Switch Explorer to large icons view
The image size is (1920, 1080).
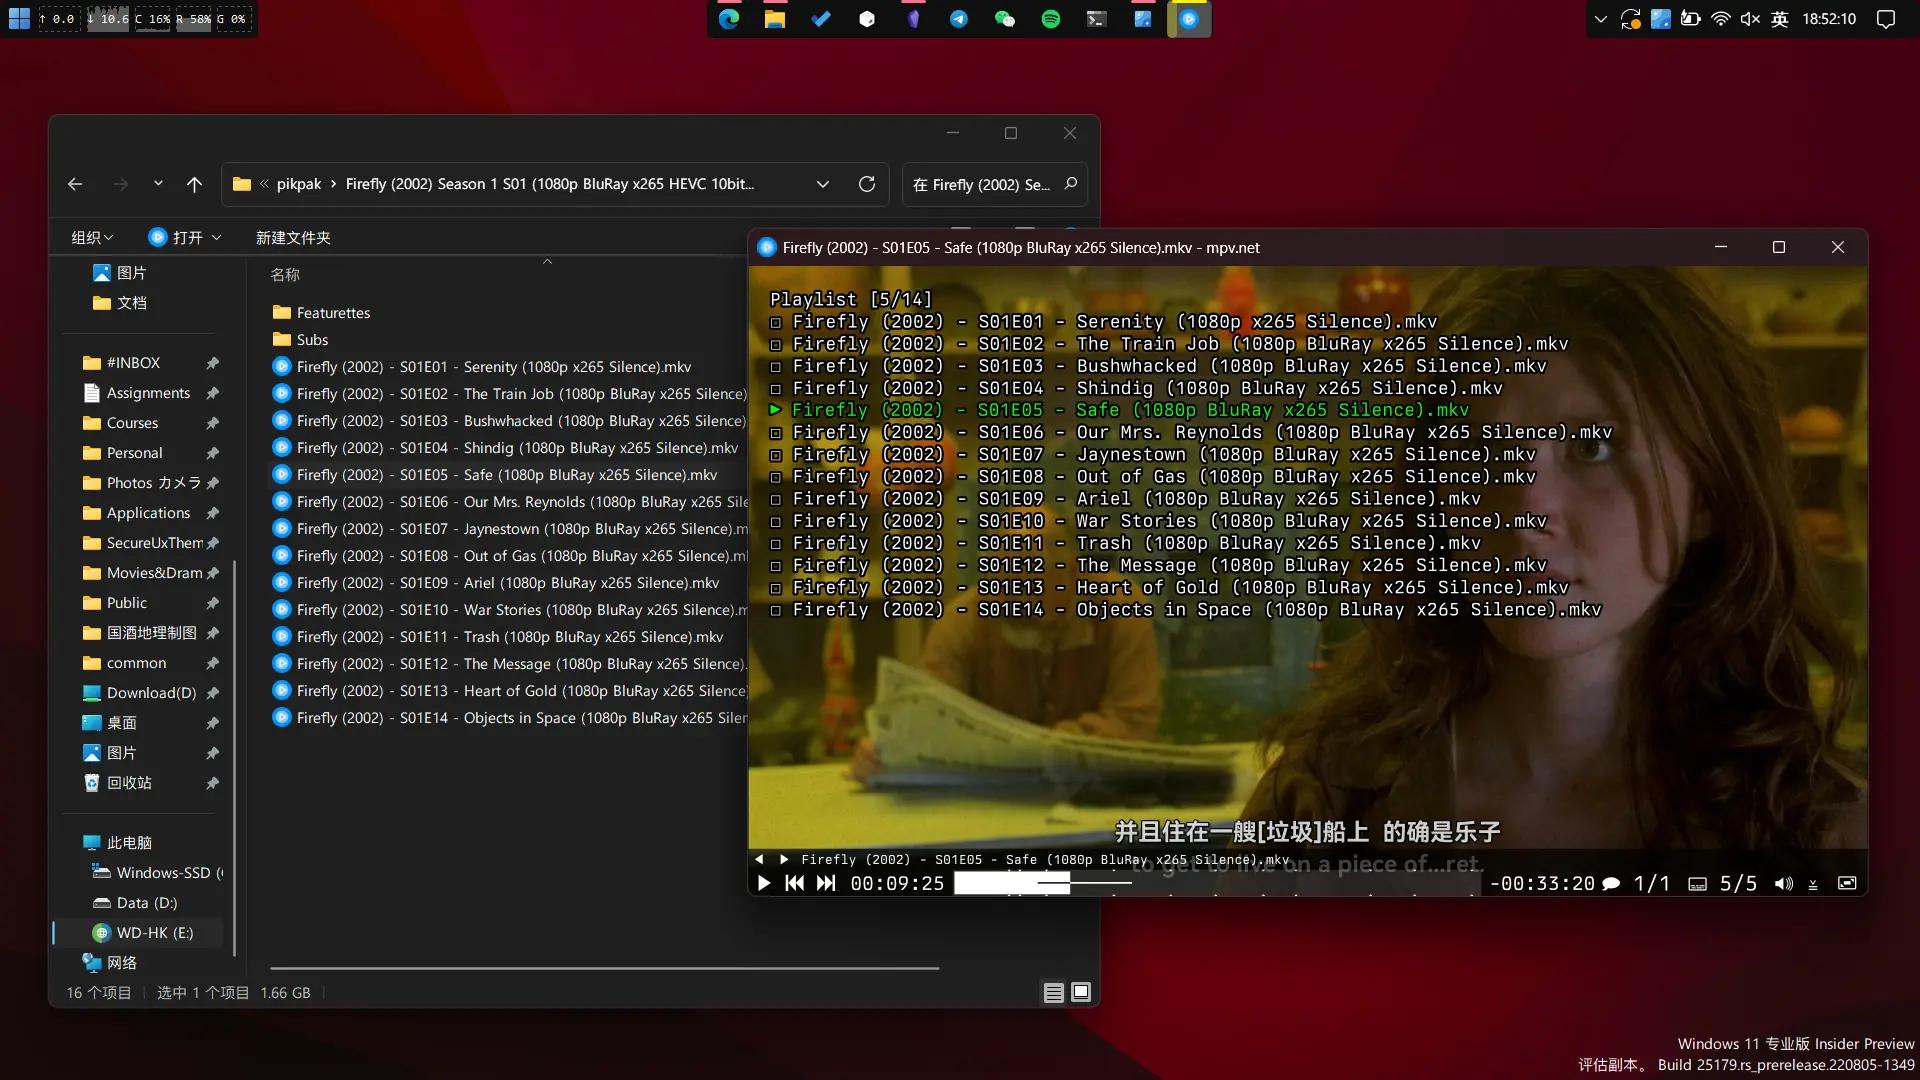click(1081, 992)
